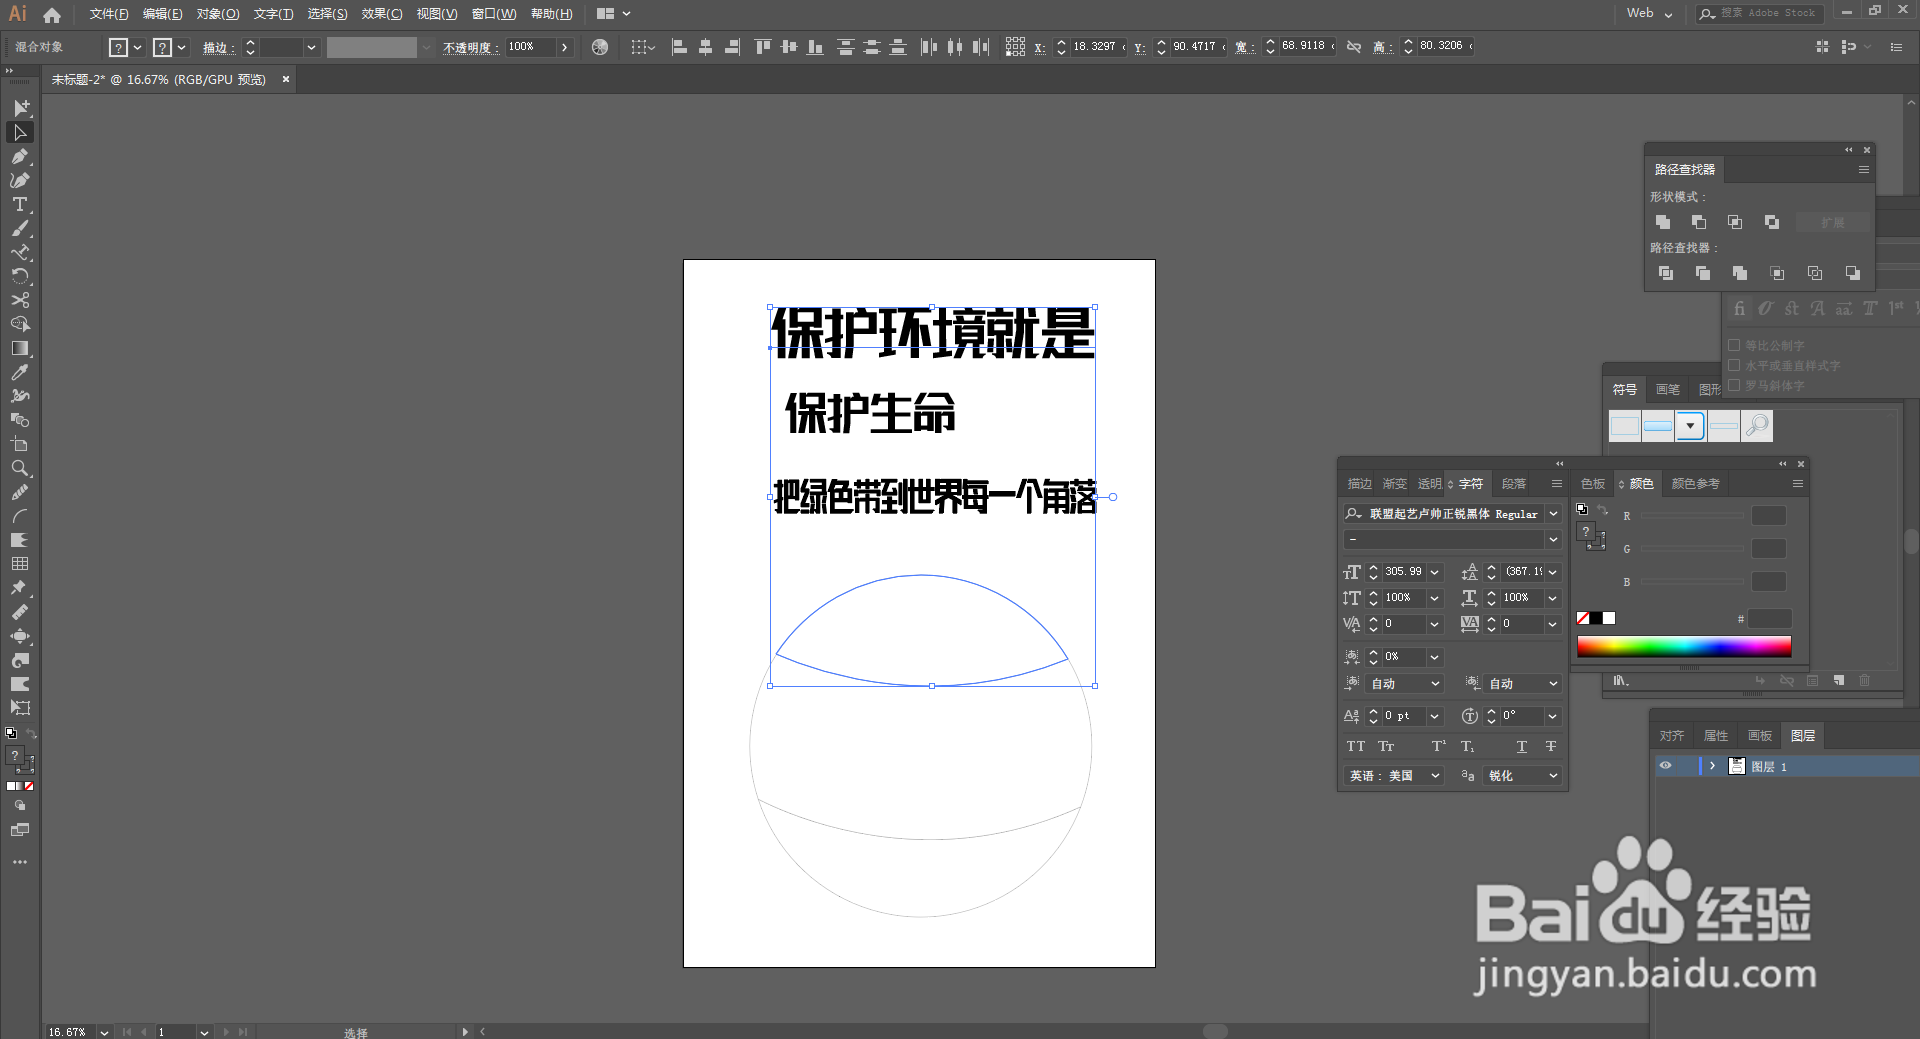Screen dimensions: 1920x1039
Task: Select the Direct Selection tool
Action: (20, 132)
